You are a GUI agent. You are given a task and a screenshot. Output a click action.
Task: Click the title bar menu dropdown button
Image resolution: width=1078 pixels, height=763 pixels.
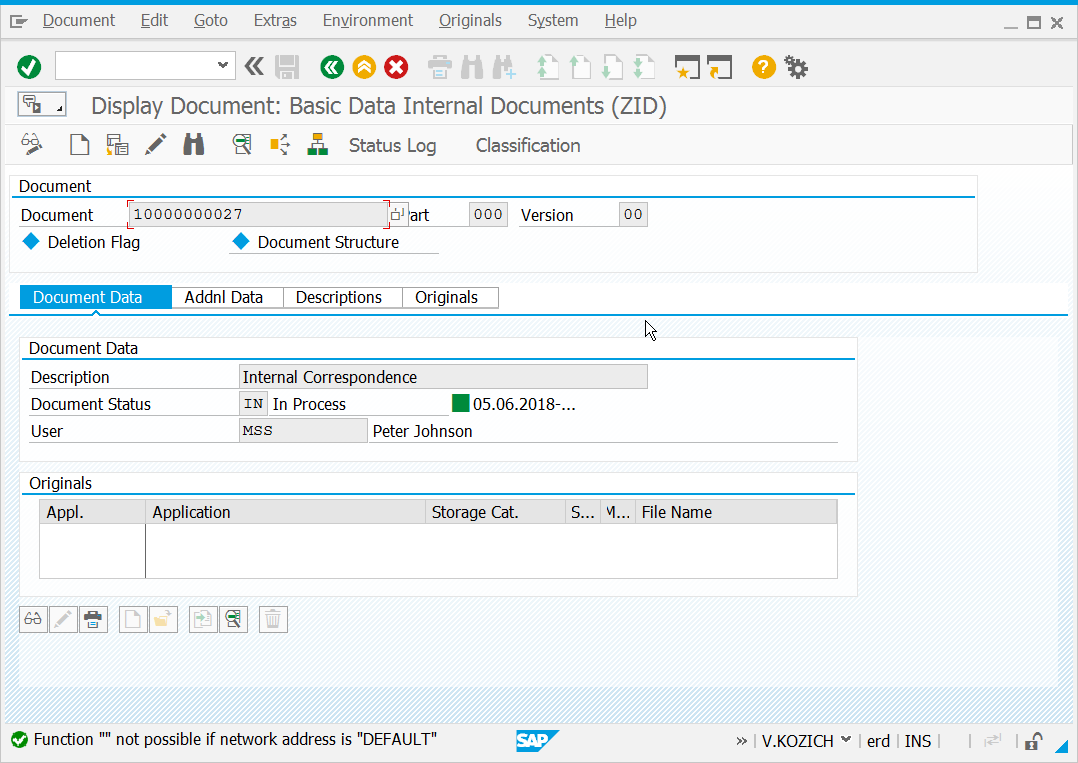[x=42, y=104]
